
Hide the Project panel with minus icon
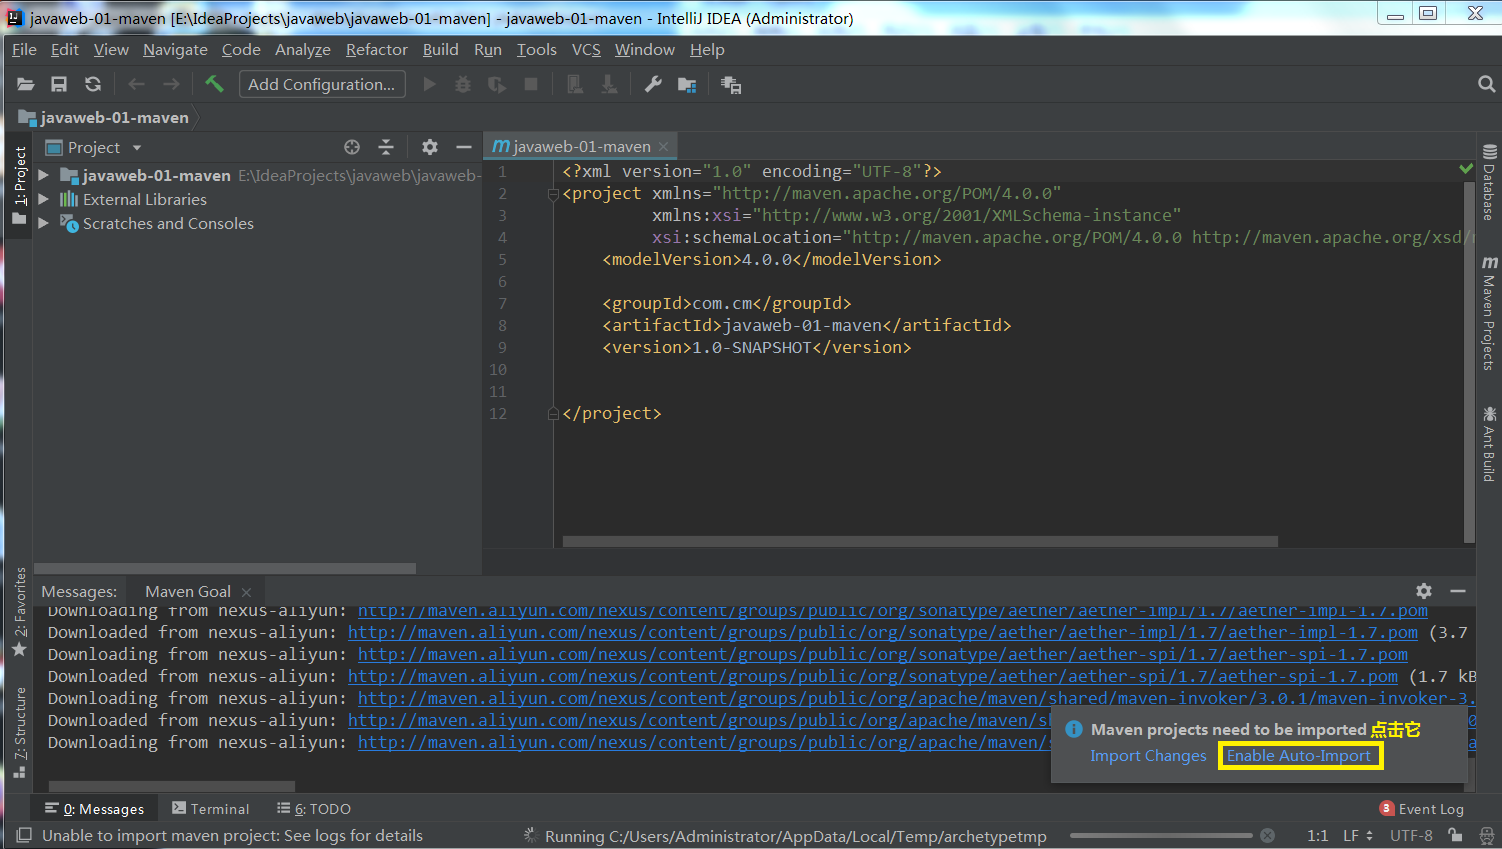click(464, 147)
